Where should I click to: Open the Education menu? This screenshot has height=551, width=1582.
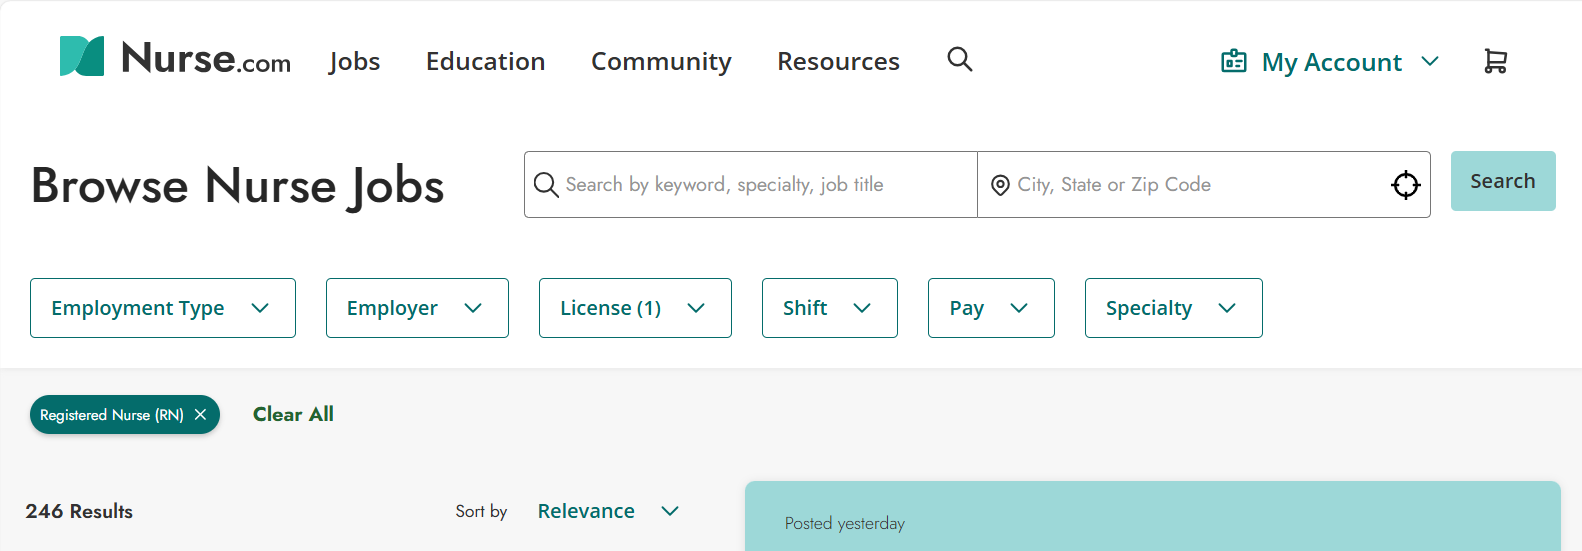pos(485,61)
